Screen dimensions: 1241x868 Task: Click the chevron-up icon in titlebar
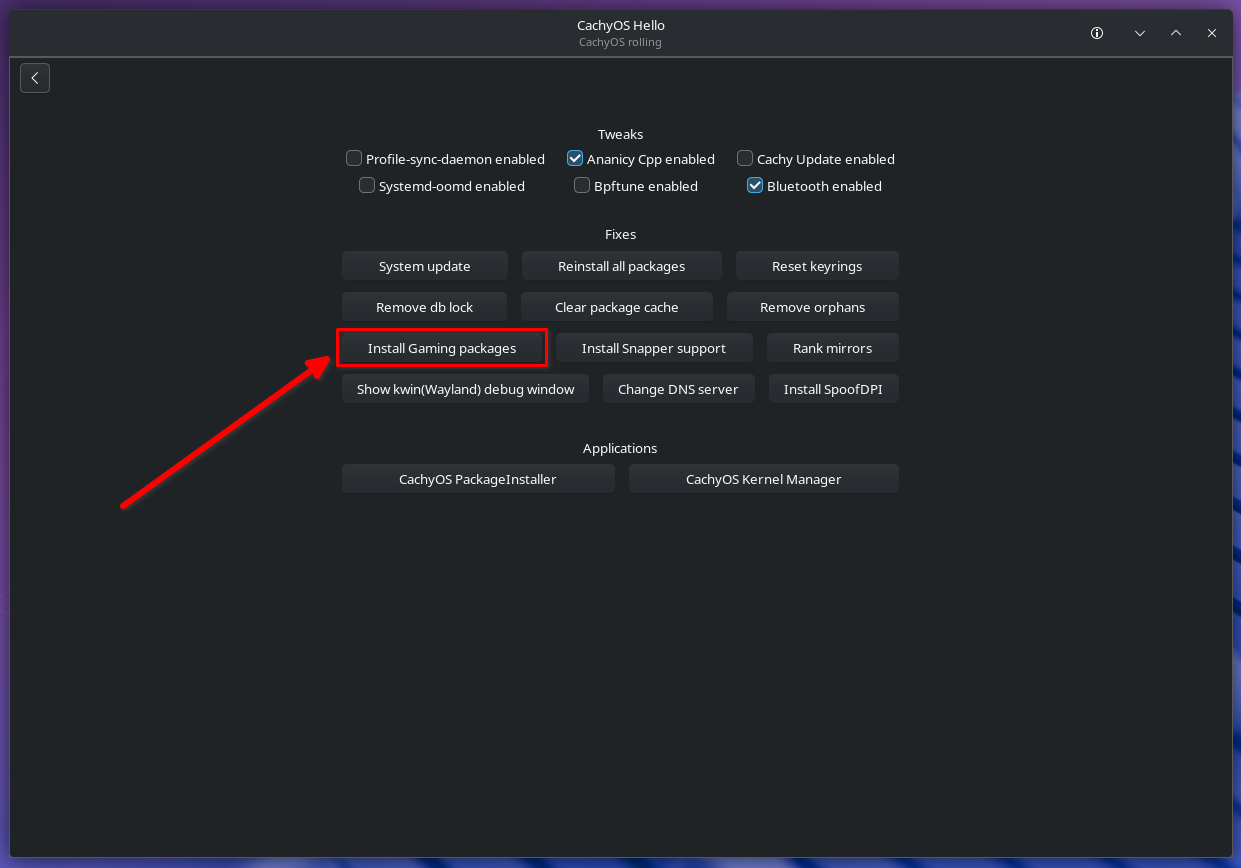[1176, 33]
